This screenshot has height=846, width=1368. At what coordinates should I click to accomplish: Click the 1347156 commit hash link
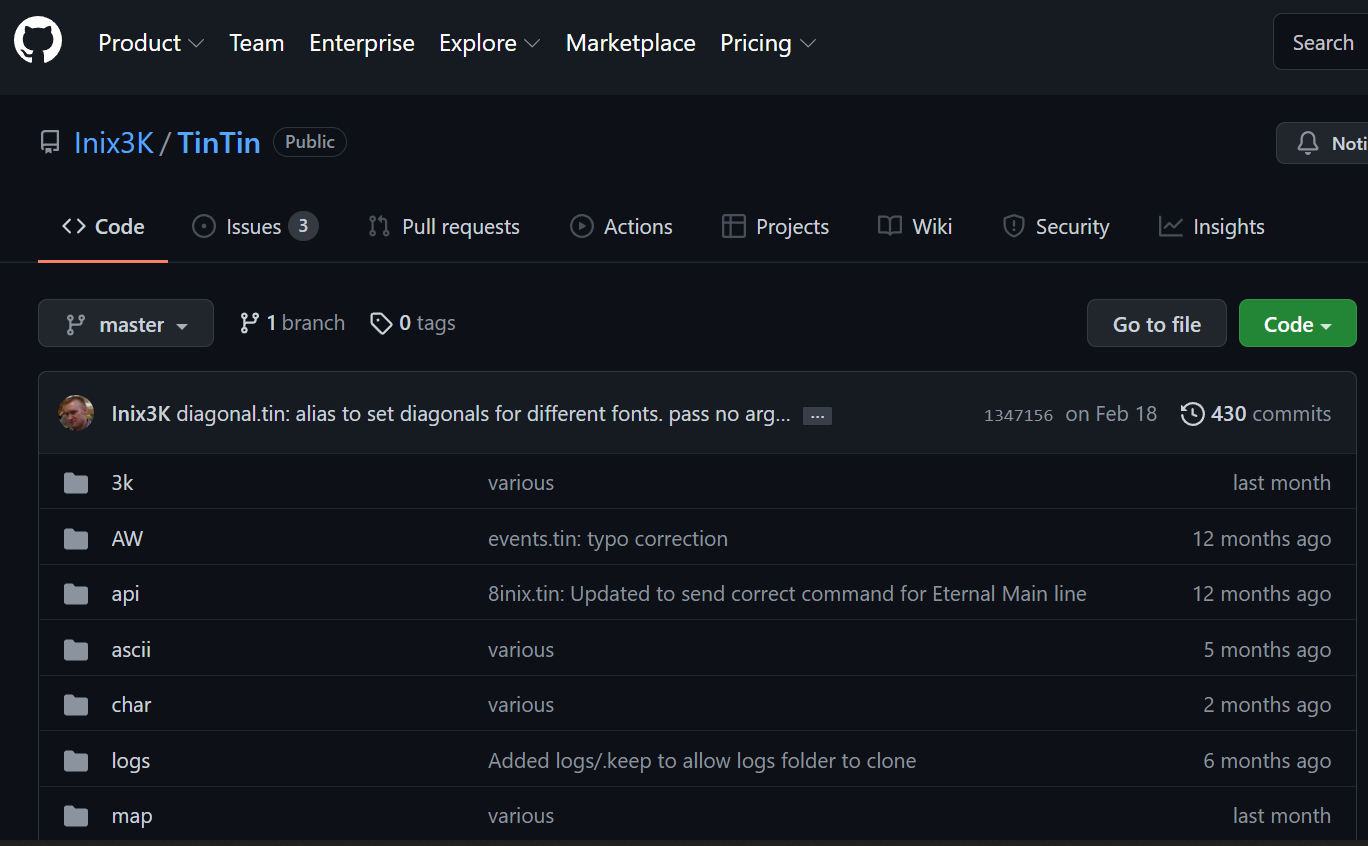tap(1018, 415)
